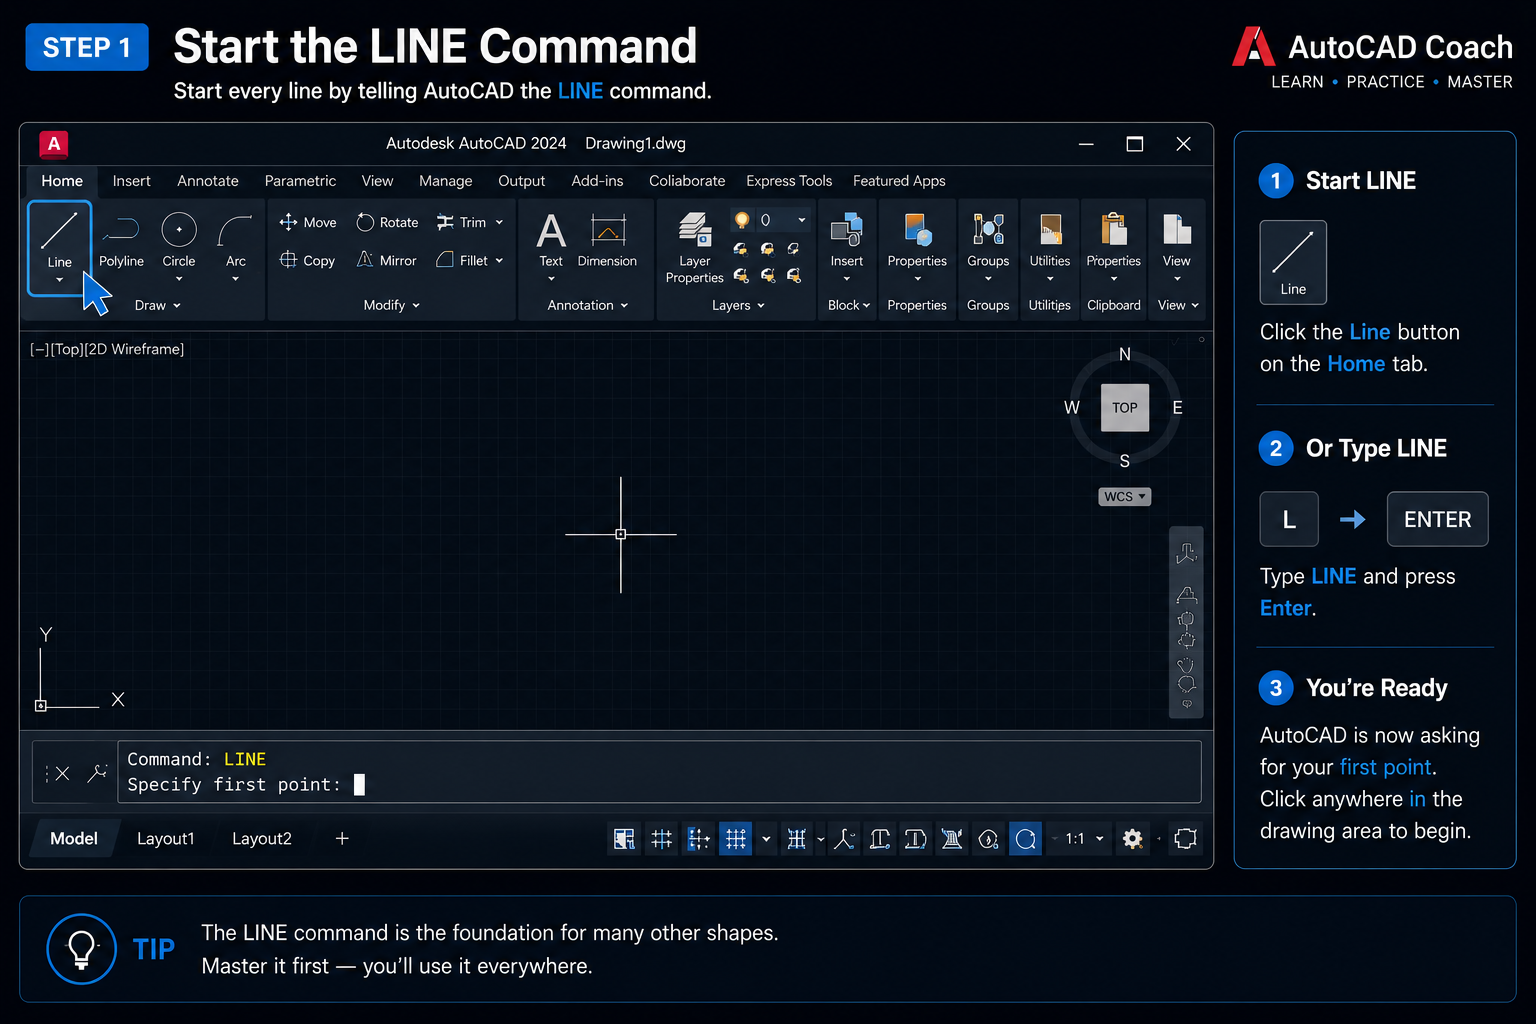
Task: Select the Polyline tool
Action: (121, 240)
